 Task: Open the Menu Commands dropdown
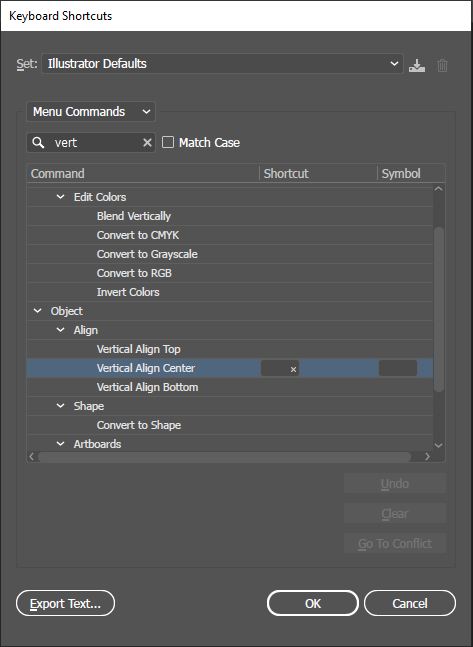91,111
